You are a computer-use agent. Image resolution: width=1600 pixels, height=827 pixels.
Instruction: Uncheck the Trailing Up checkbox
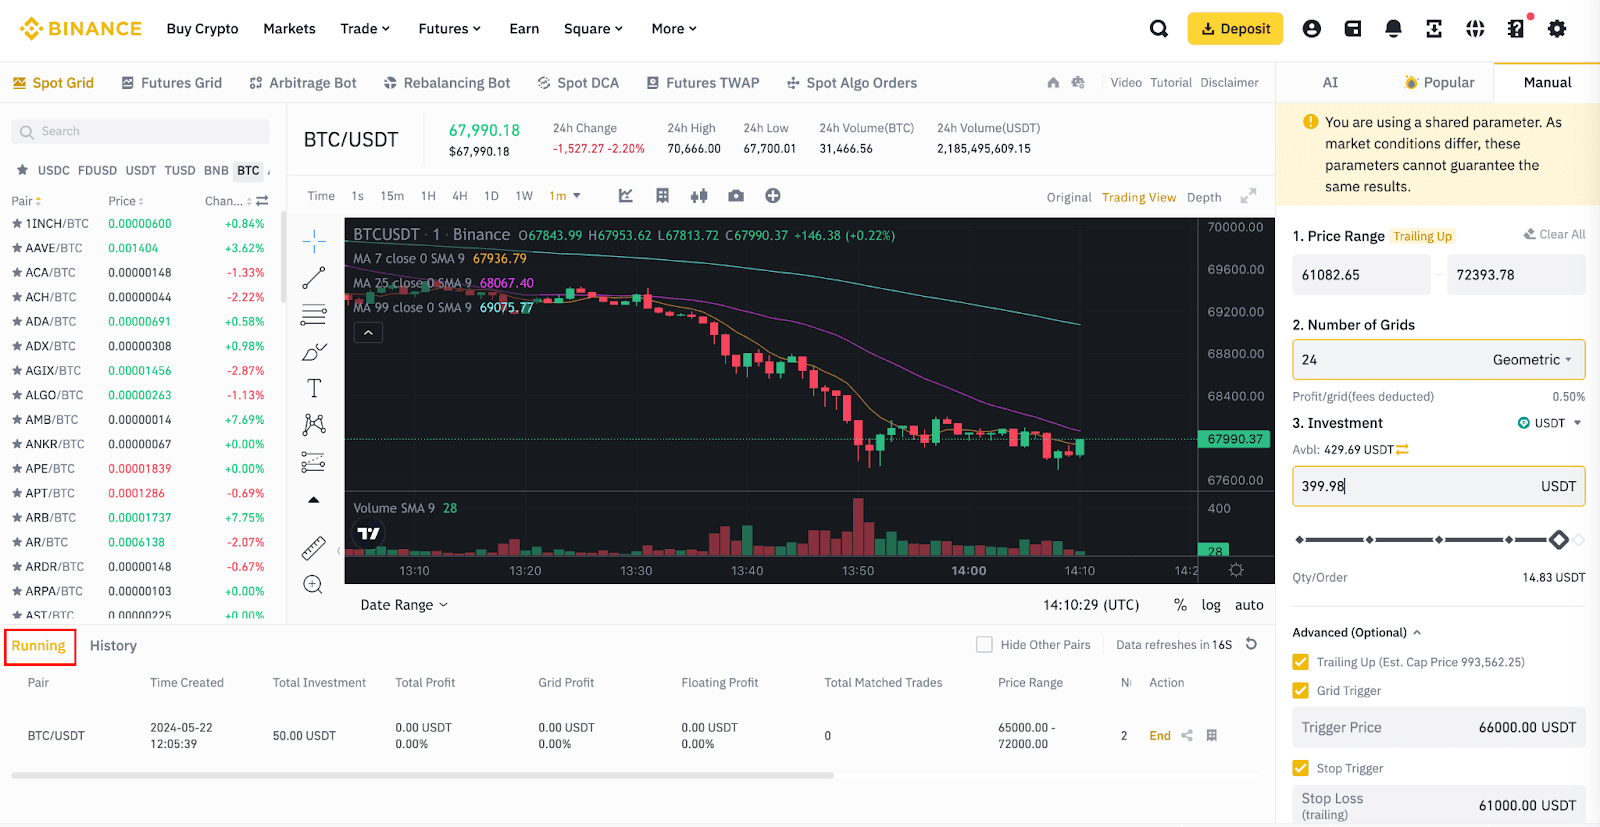pyautogui.click(x=1300, y=662)
